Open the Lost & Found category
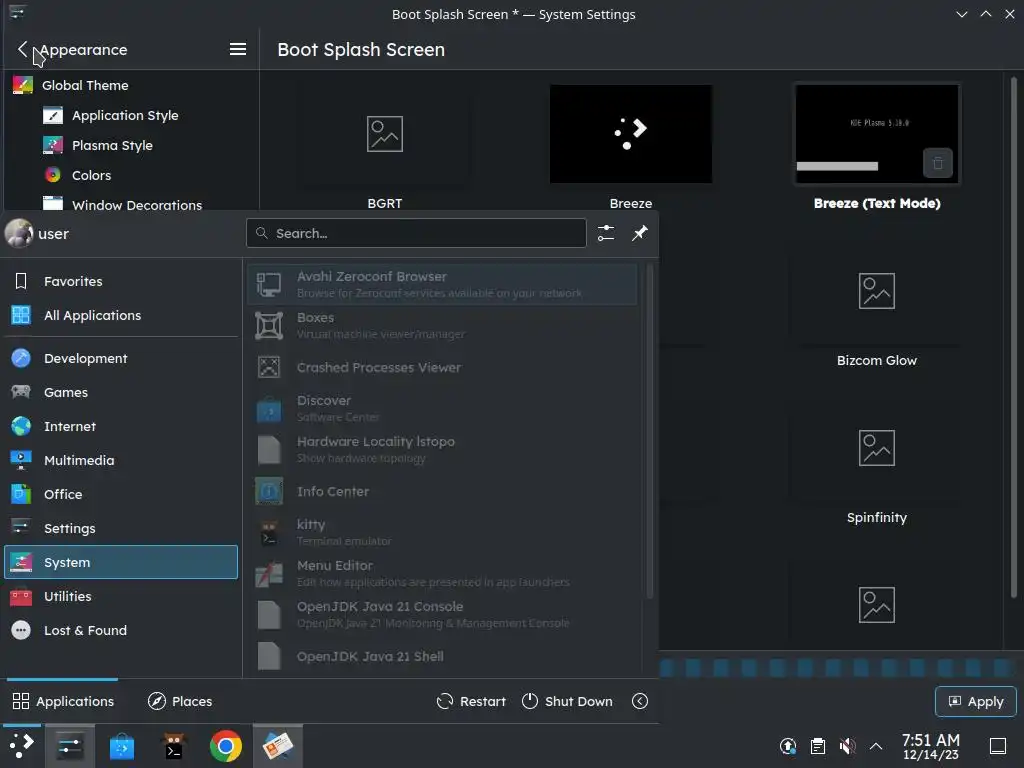1024x768 pixels. point(121,630)
